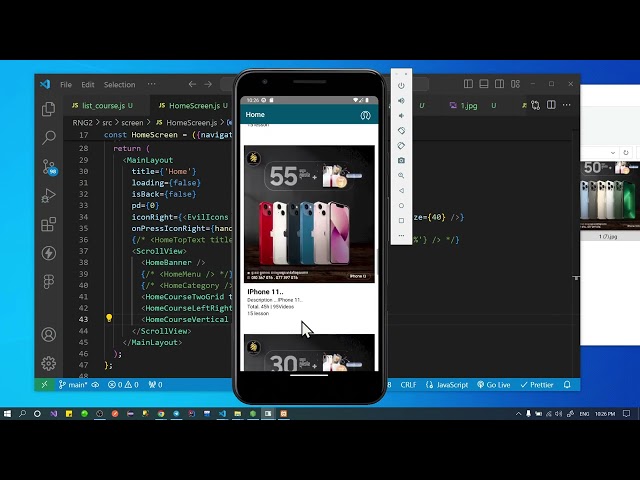Click the main* branch in status bar
640x480 pixels.
coord(73,384)
